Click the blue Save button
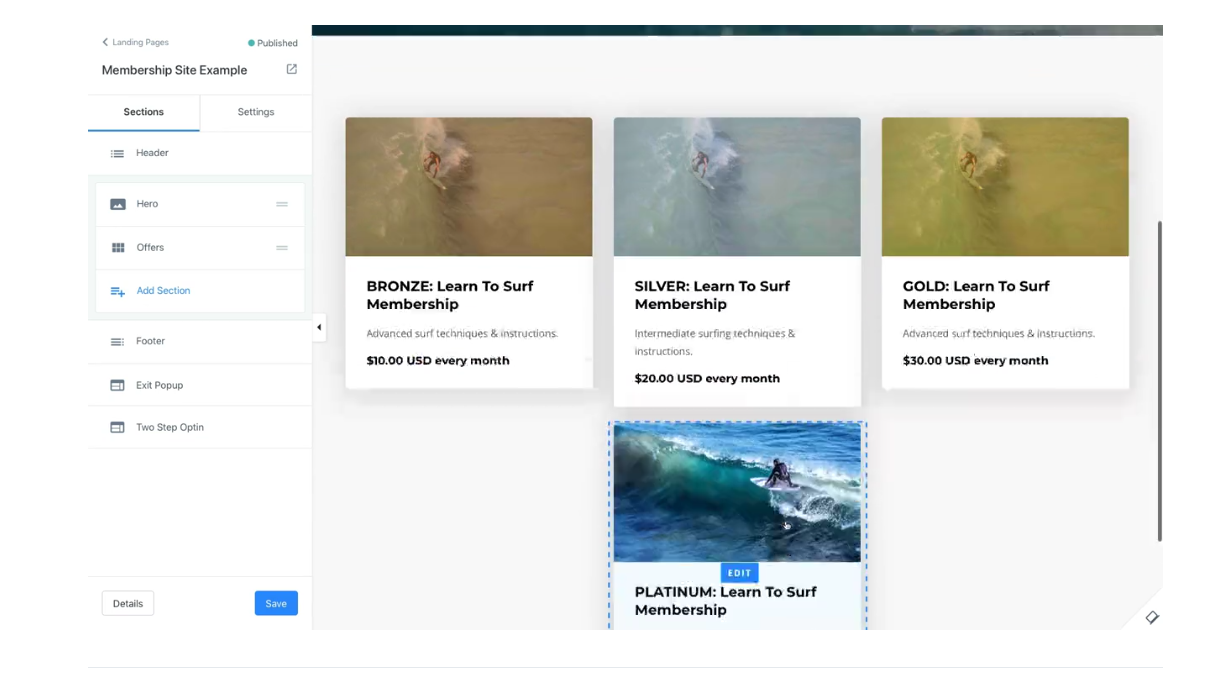 click(276, 603)
